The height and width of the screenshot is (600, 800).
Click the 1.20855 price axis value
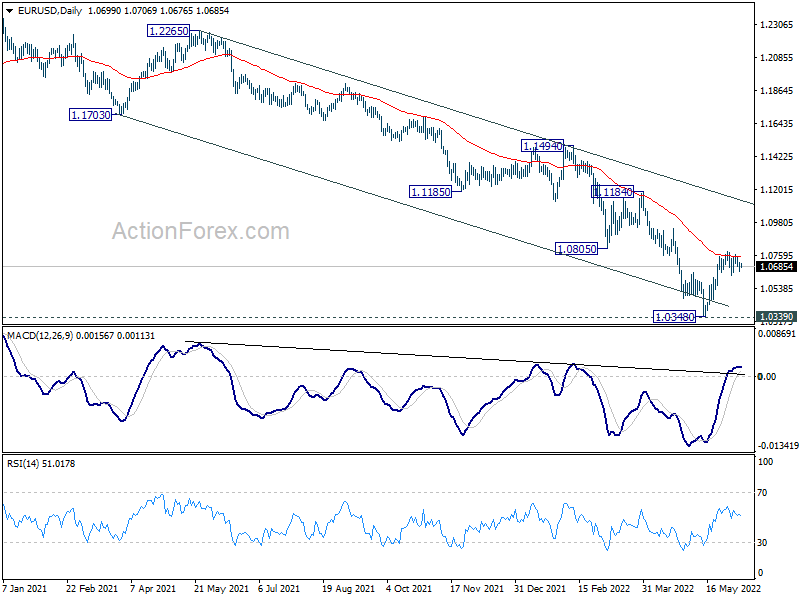777,58
